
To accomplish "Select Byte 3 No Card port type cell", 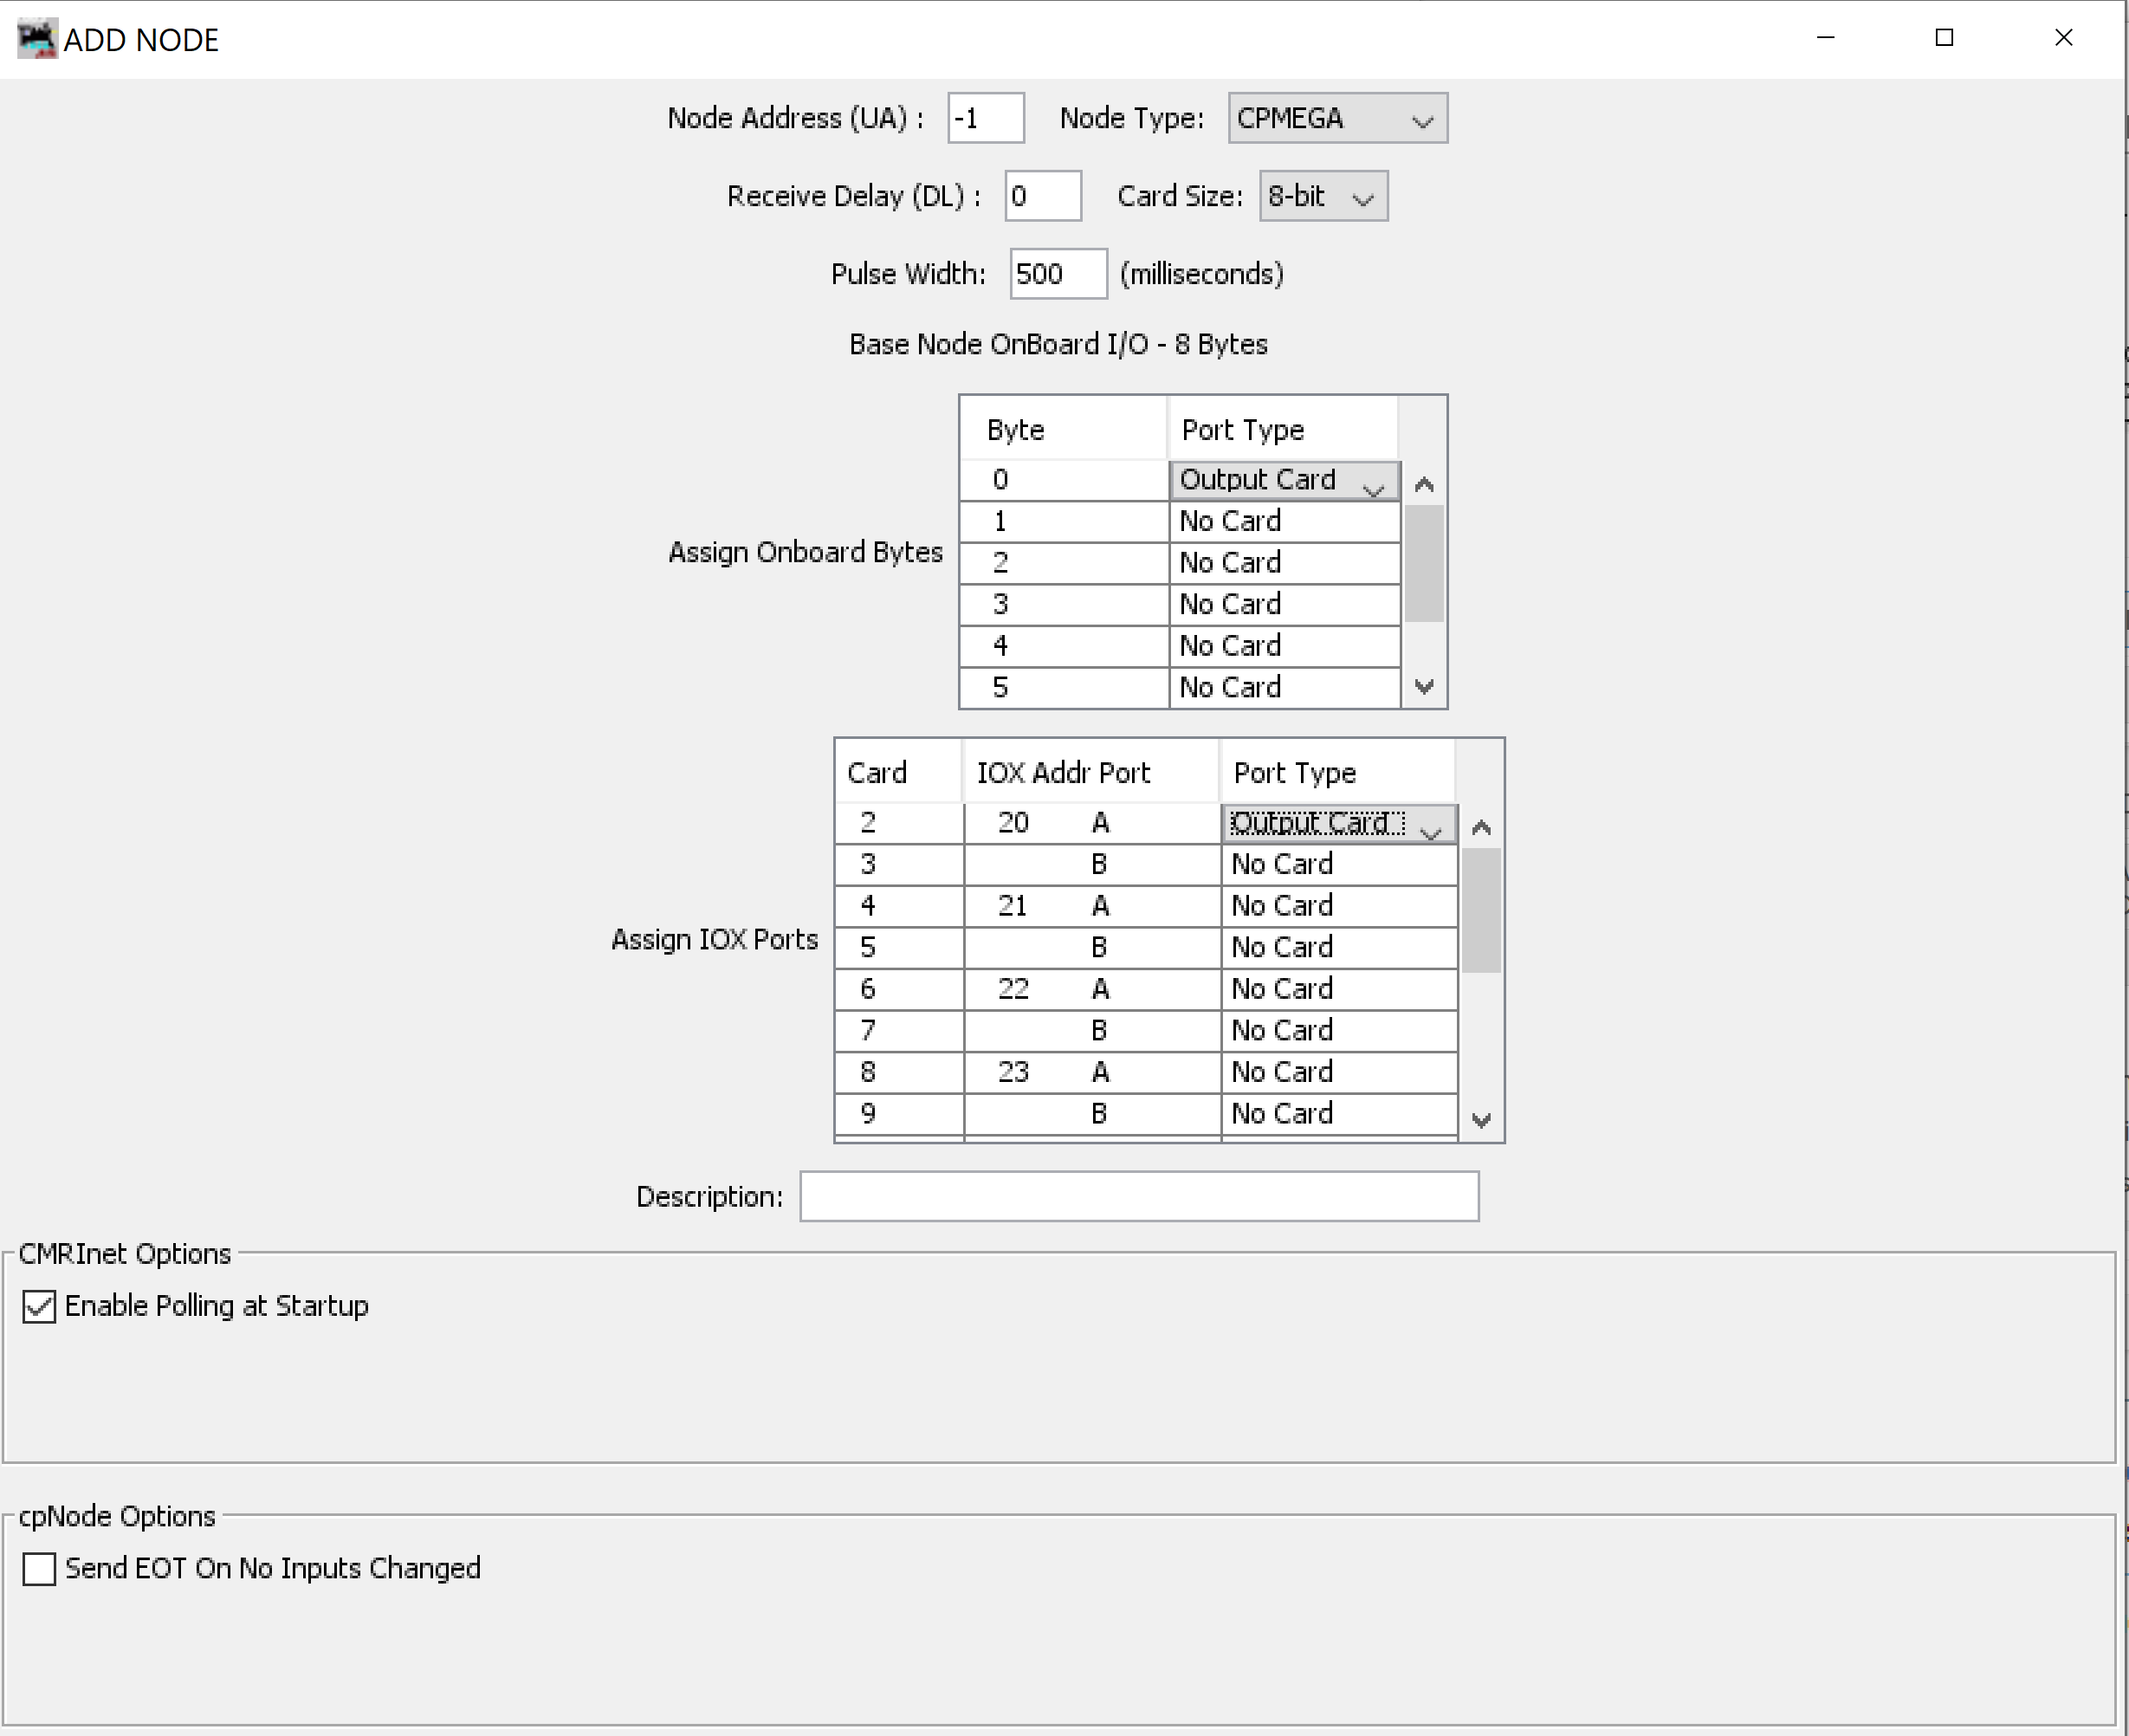I will click(x=1283, y=605).
